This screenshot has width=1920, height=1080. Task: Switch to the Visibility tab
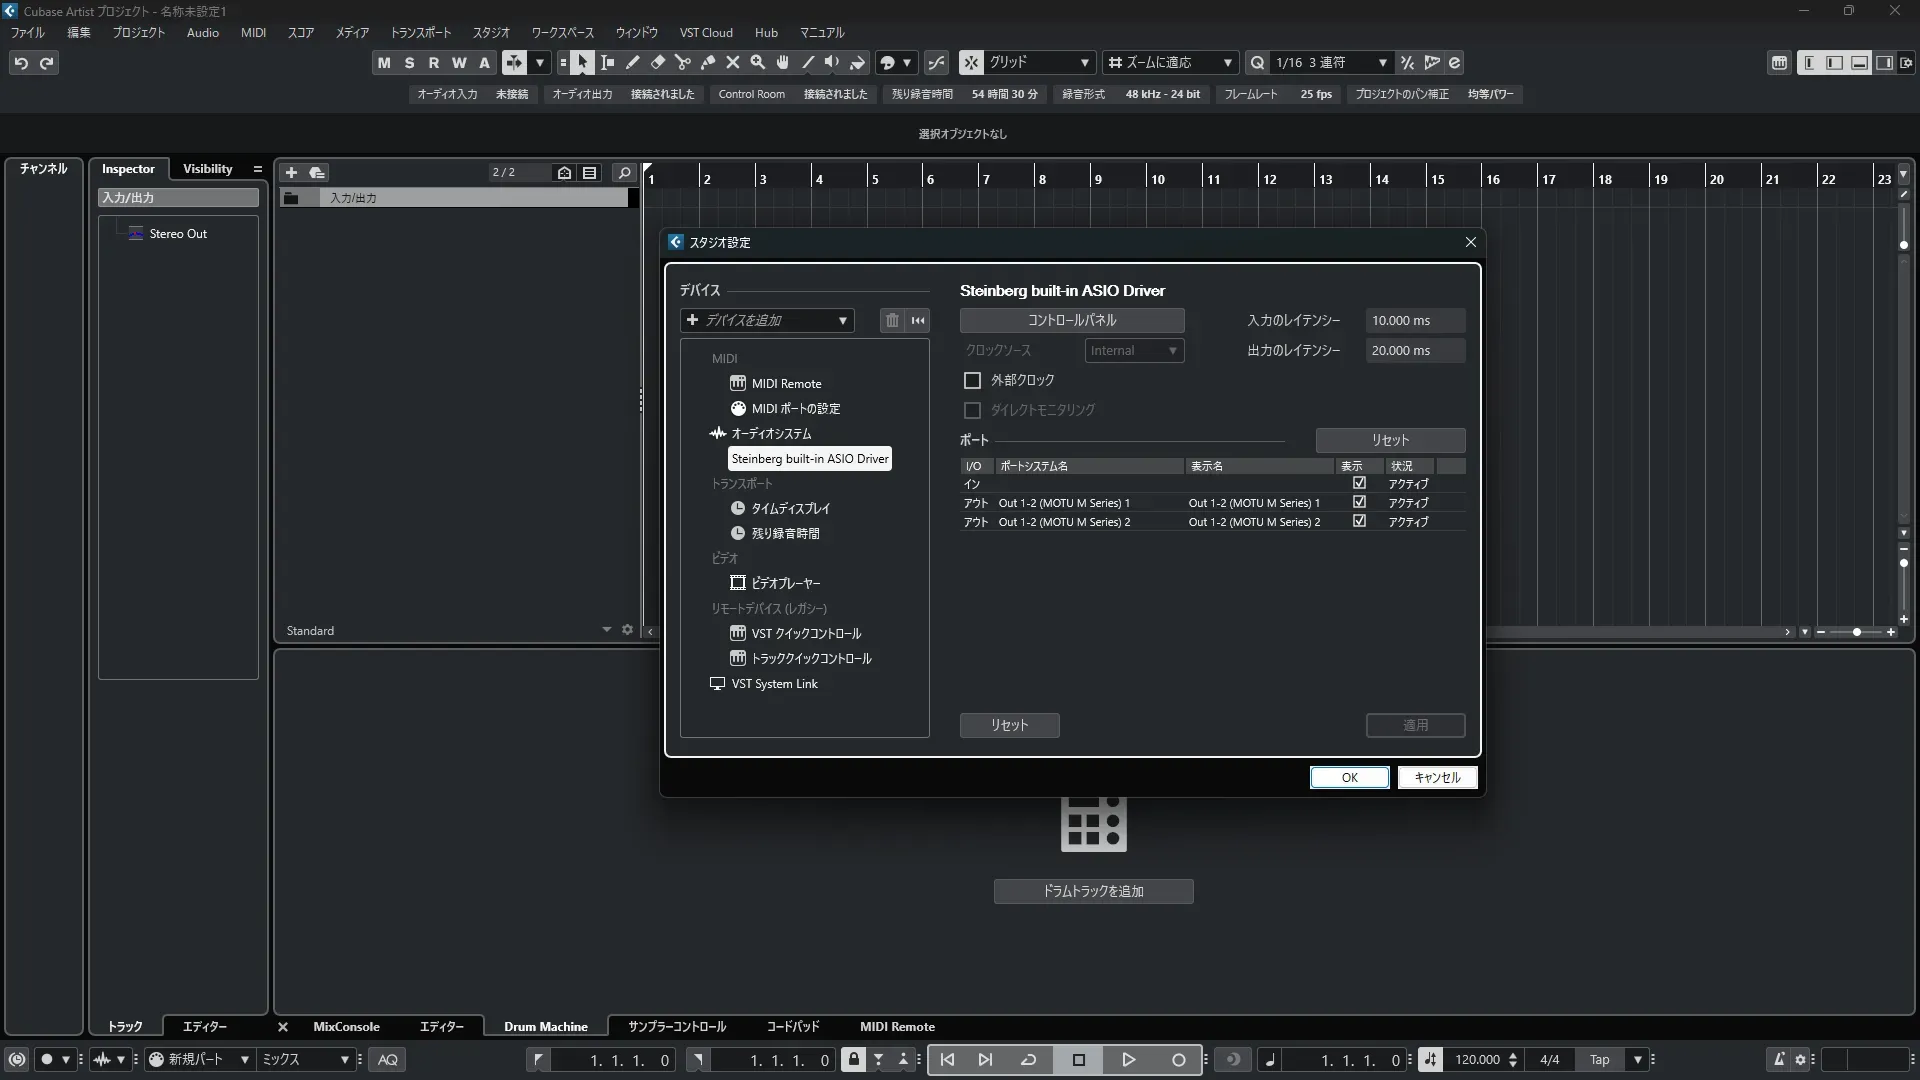207,169
